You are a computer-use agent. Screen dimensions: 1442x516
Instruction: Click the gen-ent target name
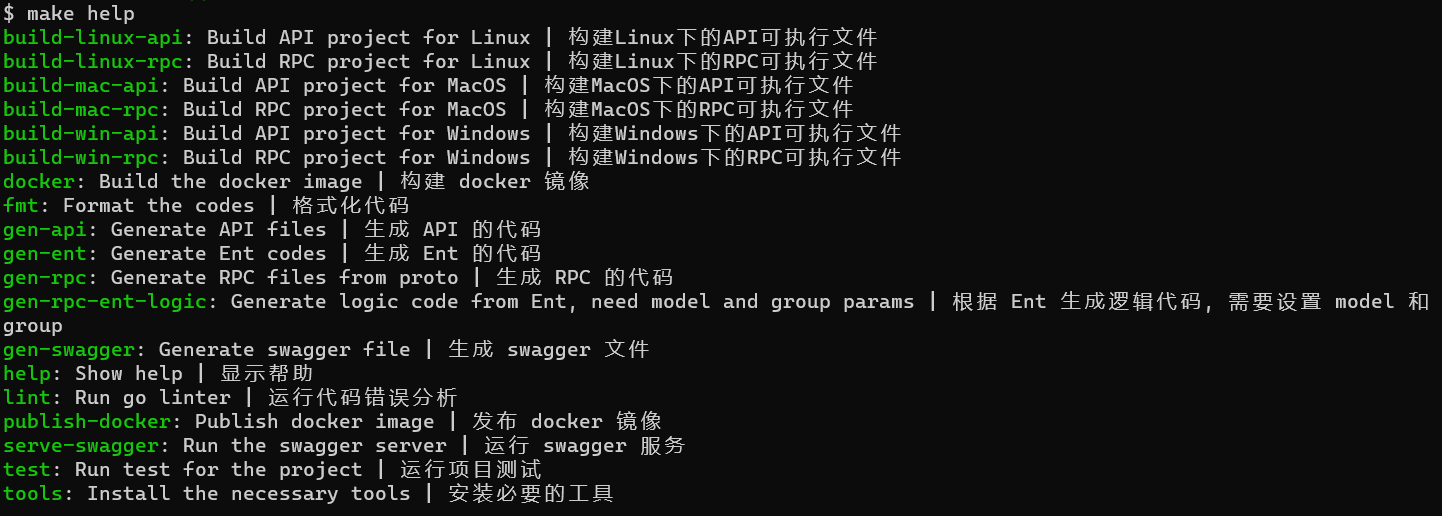tap(44, 254)
